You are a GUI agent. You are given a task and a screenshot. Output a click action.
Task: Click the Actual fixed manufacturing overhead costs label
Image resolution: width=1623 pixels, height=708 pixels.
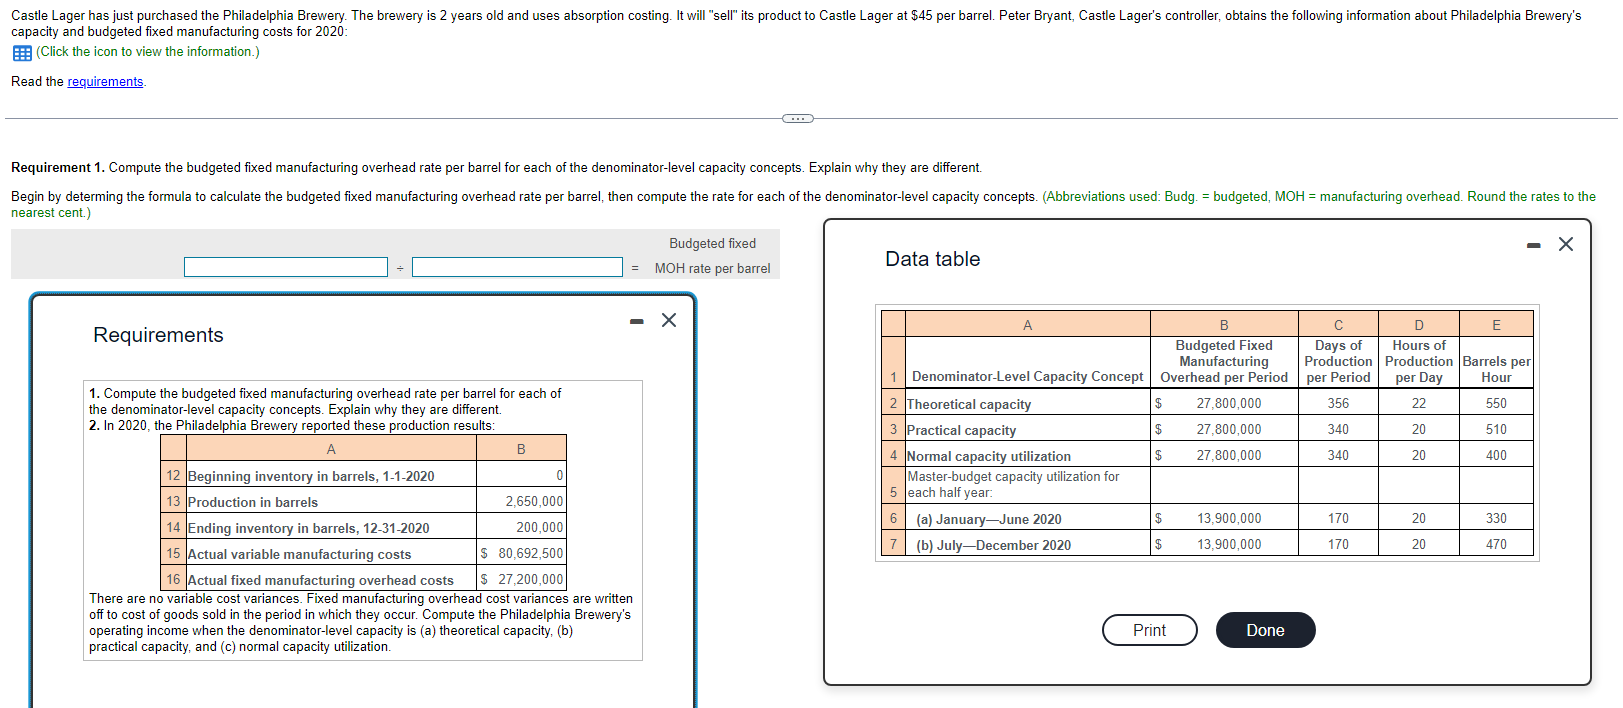coord(320,580)
